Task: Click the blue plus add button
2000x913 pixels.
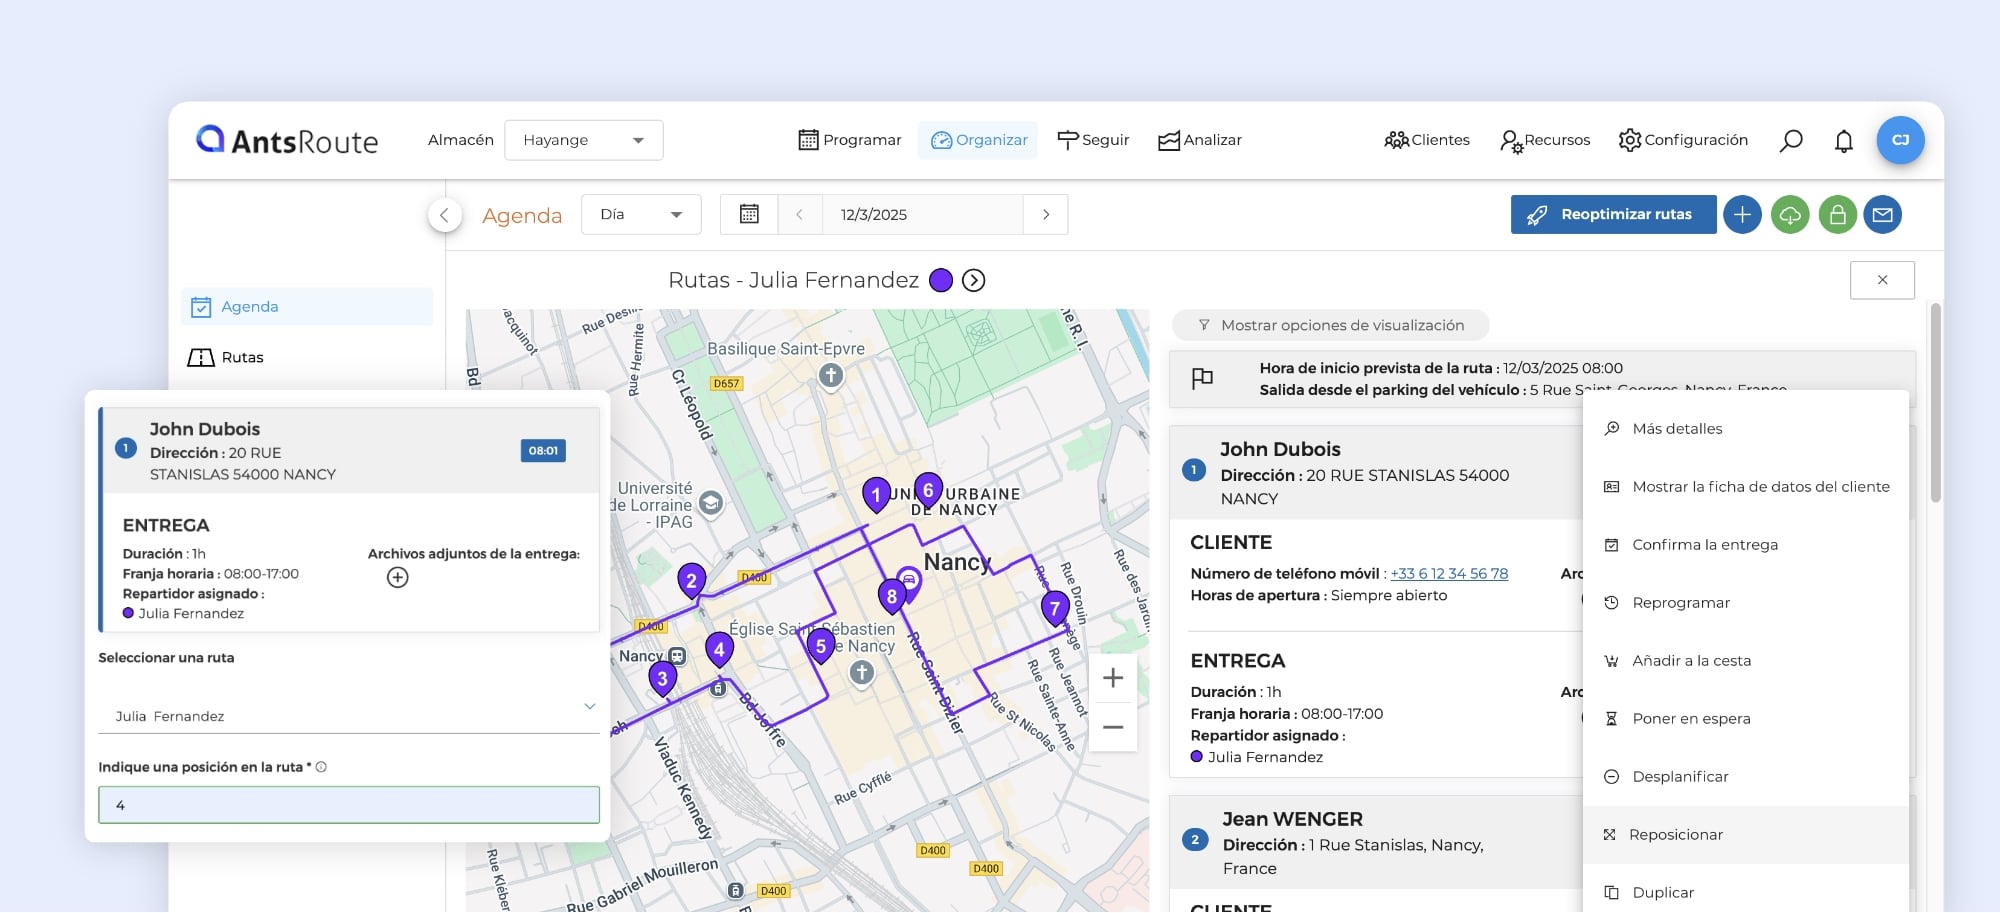Action: (x=1741, y=215)
